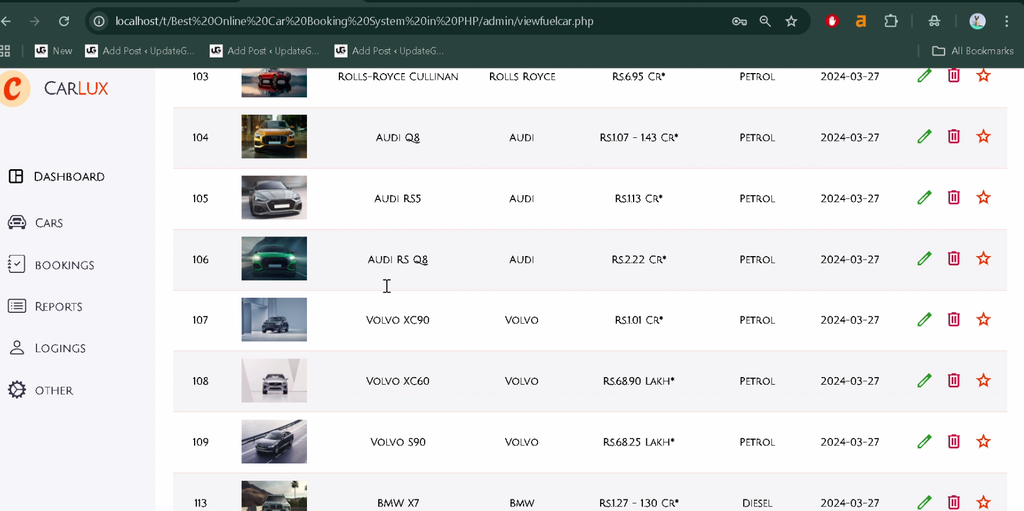Open the "New" bookmark
The width and height of the screenshot is (1024, 511).
[x=54, y=51]
